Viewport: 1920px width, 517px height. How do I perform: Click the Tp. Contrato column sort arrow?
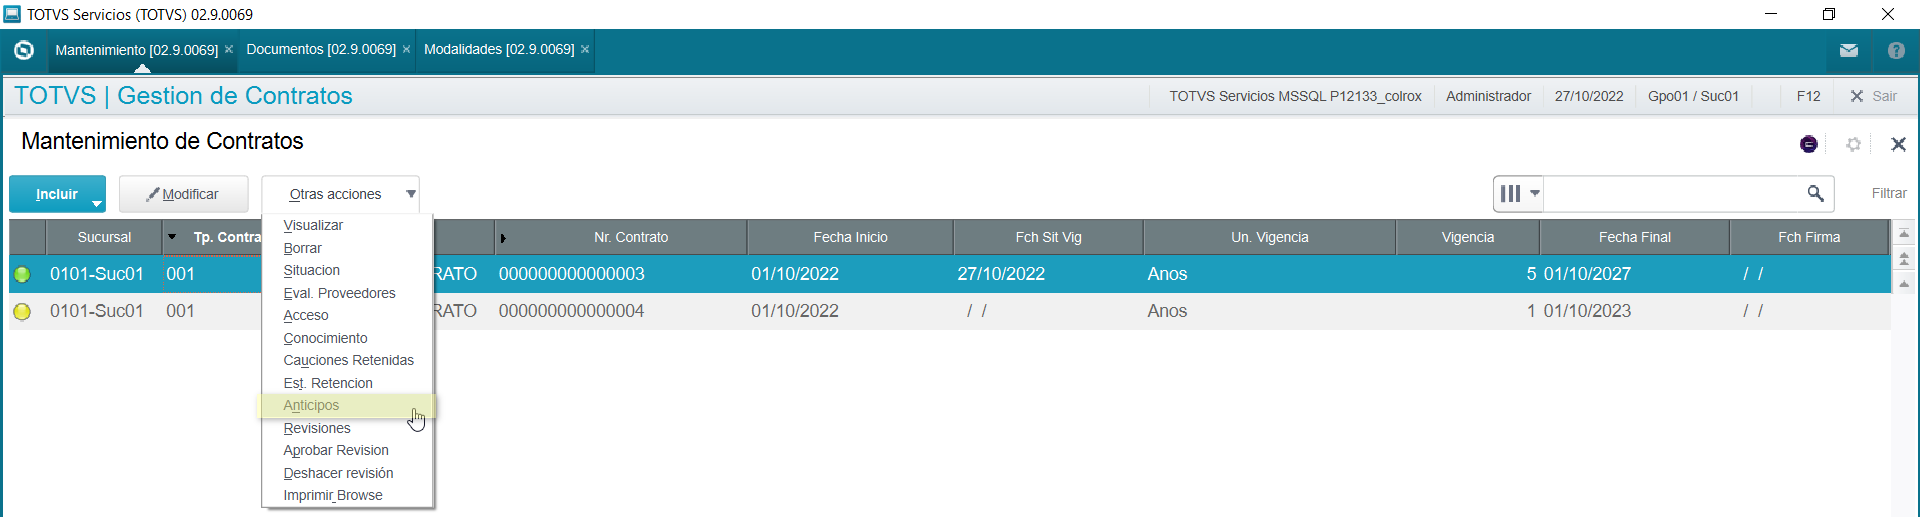tap(172, 237)
